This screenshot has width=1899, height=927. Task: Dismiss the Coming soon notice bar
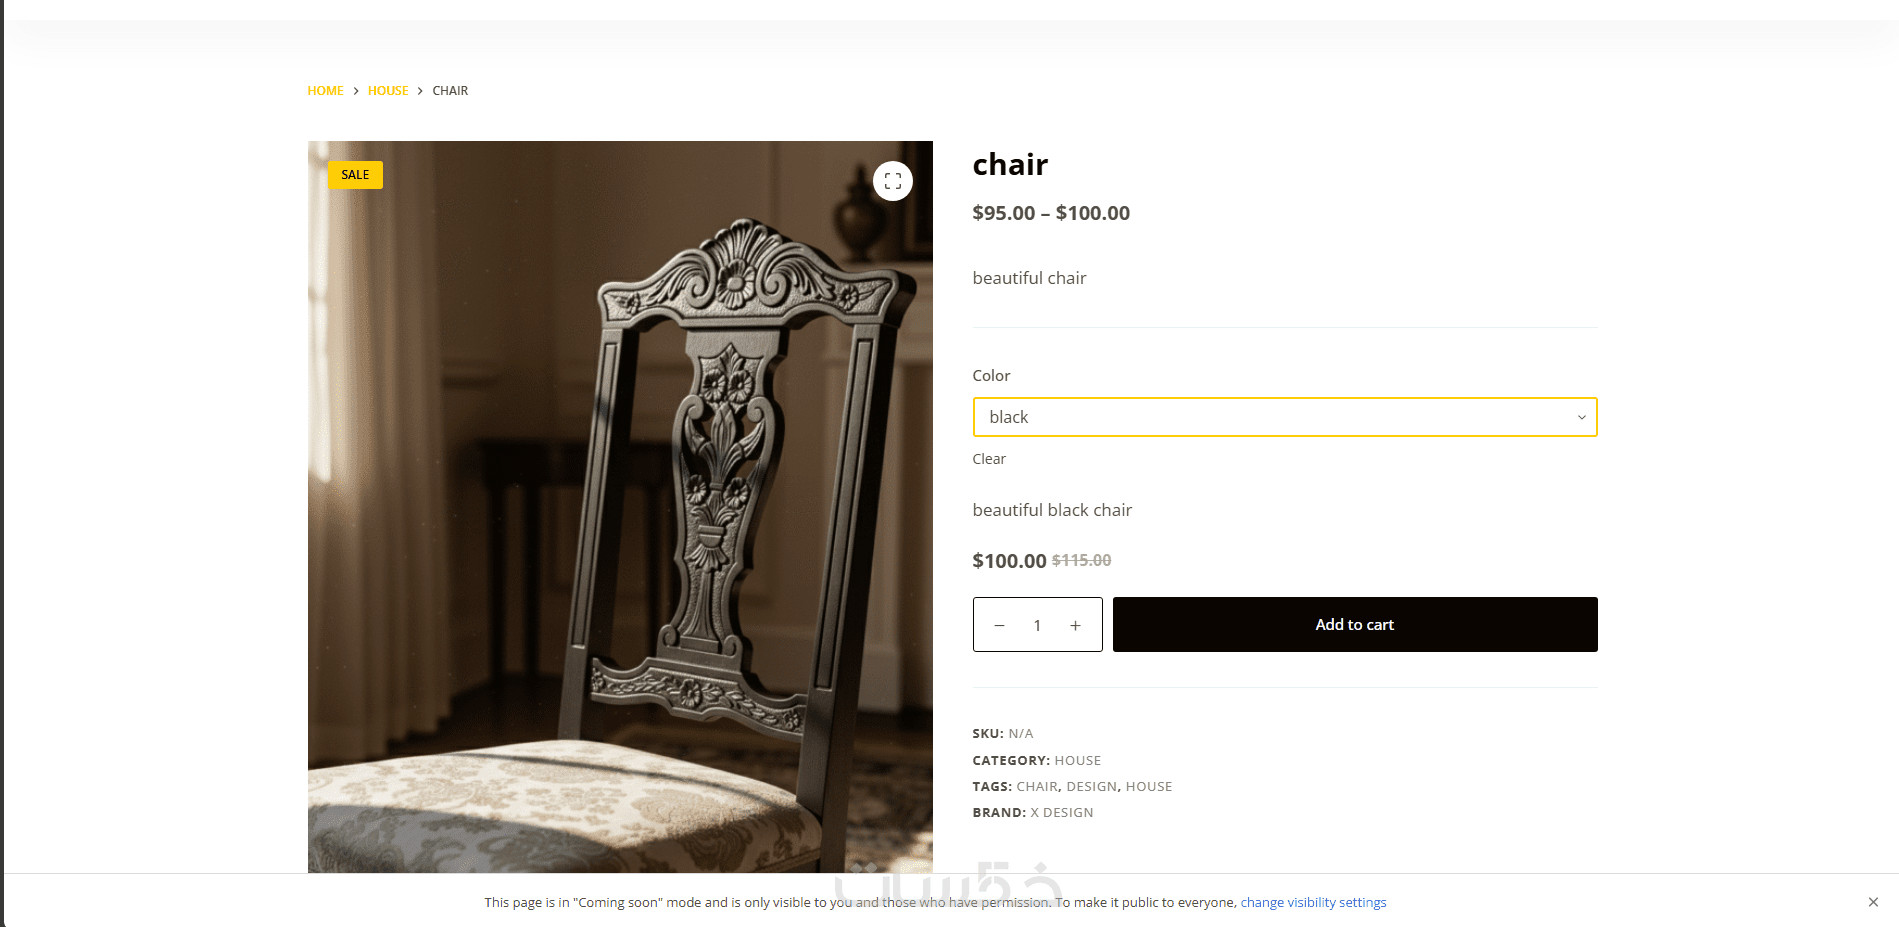pyautogui.click(x=1873, y=902)
